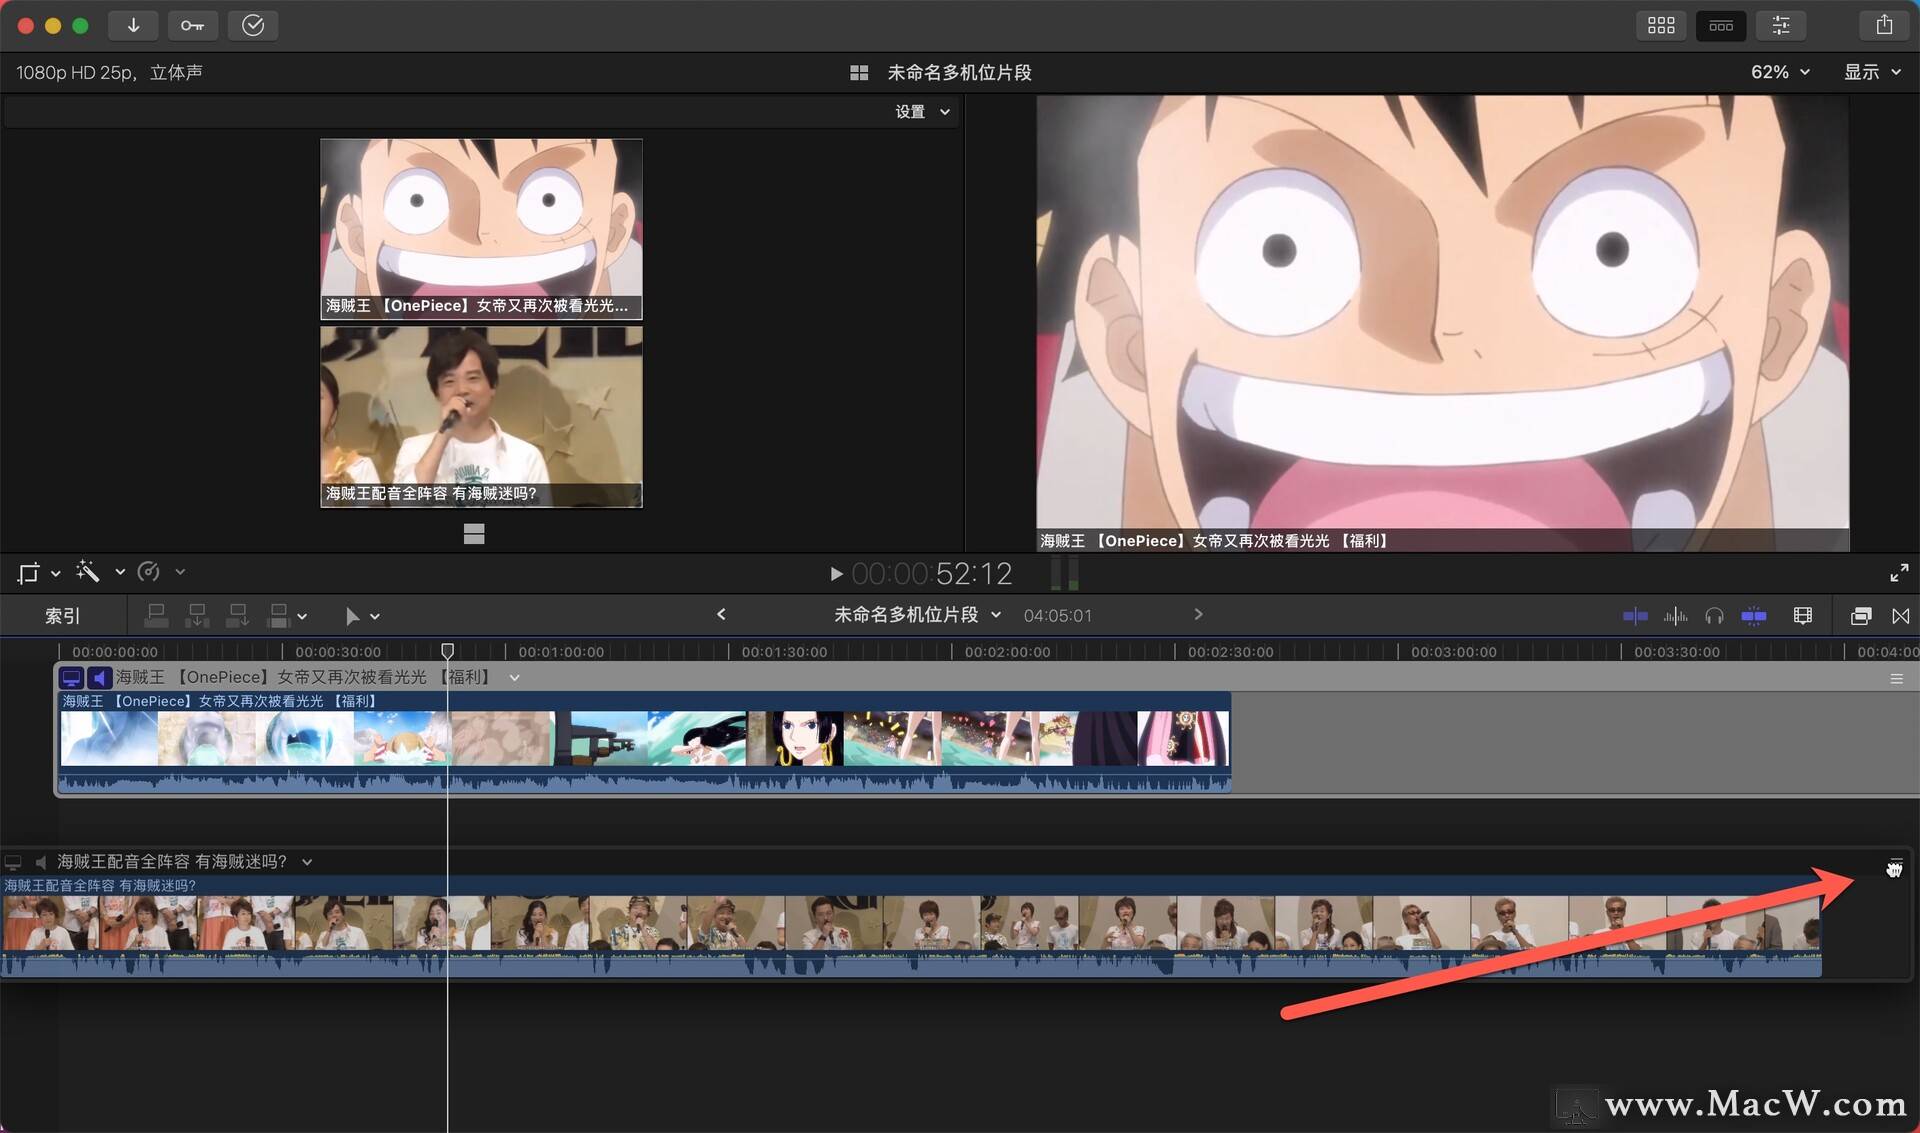Expand the One Piece angle name menu
This screenshot has width=1920, height=1133.
tap(514, 678)
